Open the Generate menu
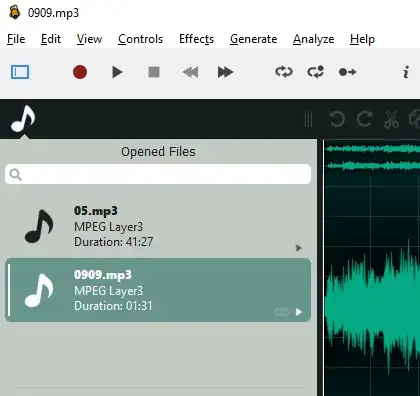The image size is (420, 396). point(253,39)
